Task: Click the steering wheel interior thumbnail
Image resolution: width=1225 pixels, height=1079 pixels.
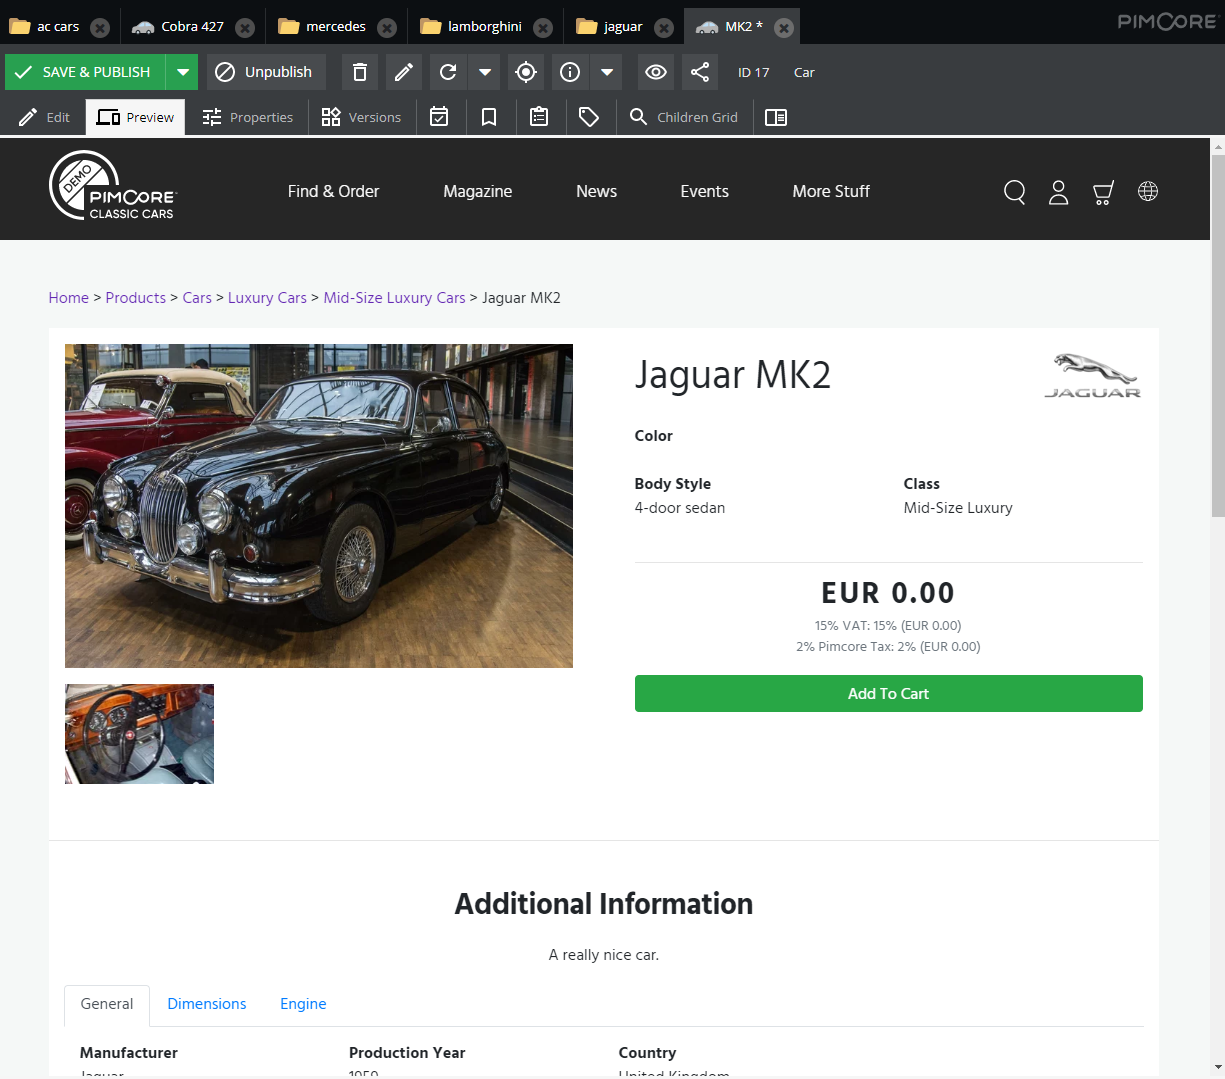Action: point(139,734)
